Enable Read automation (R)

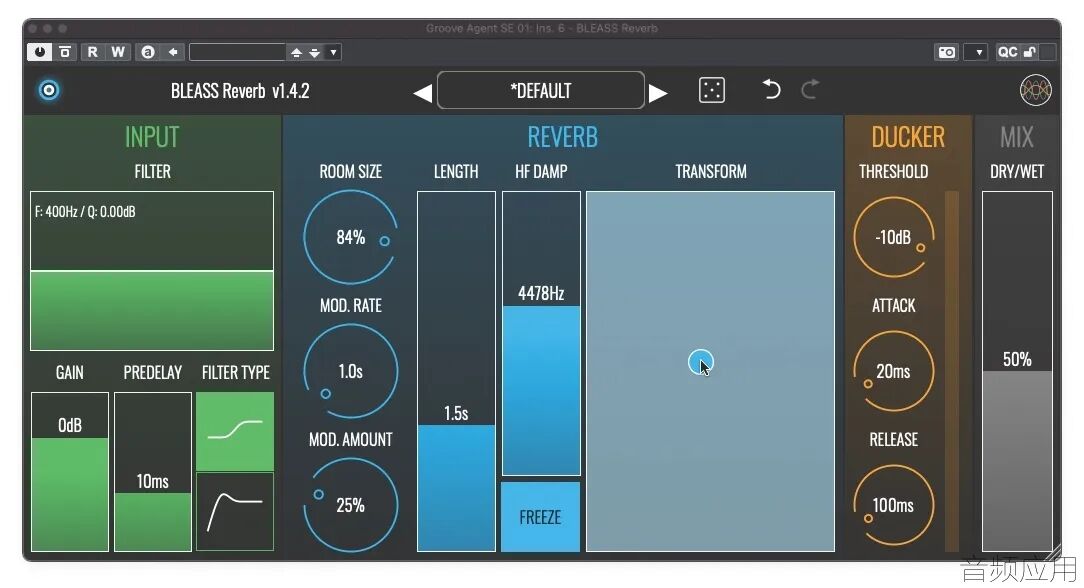click(x=92, y=52)
